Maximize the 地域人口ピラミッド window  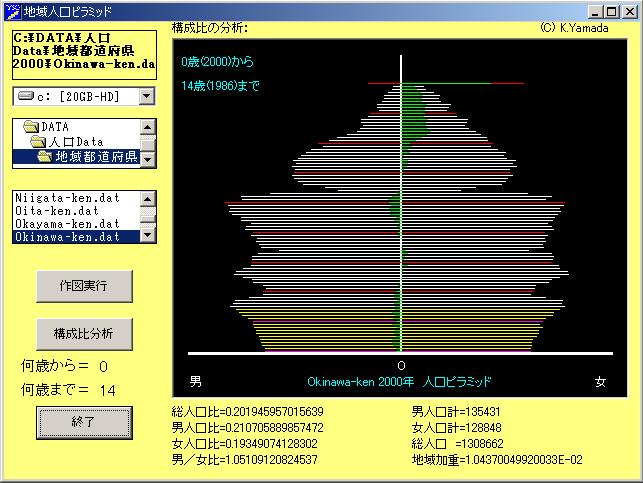coord(612,12)
